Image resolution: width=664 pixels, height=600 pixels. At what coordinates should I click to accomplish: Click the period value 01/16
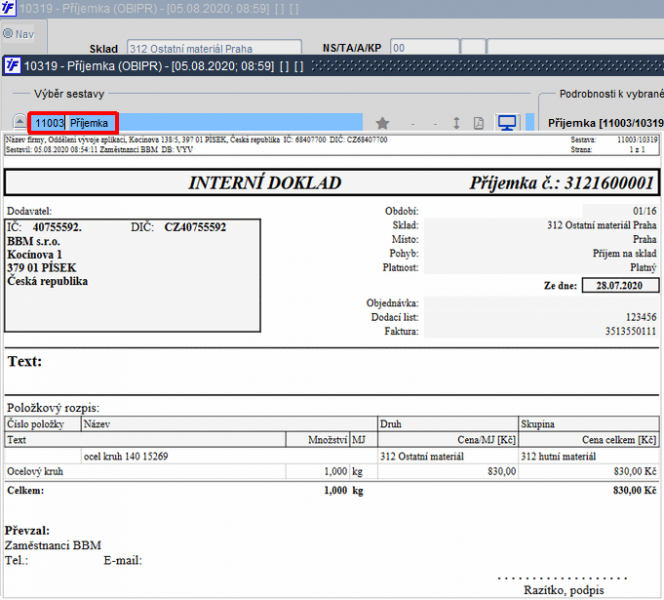pyautogui.click(x=645, y=211)
